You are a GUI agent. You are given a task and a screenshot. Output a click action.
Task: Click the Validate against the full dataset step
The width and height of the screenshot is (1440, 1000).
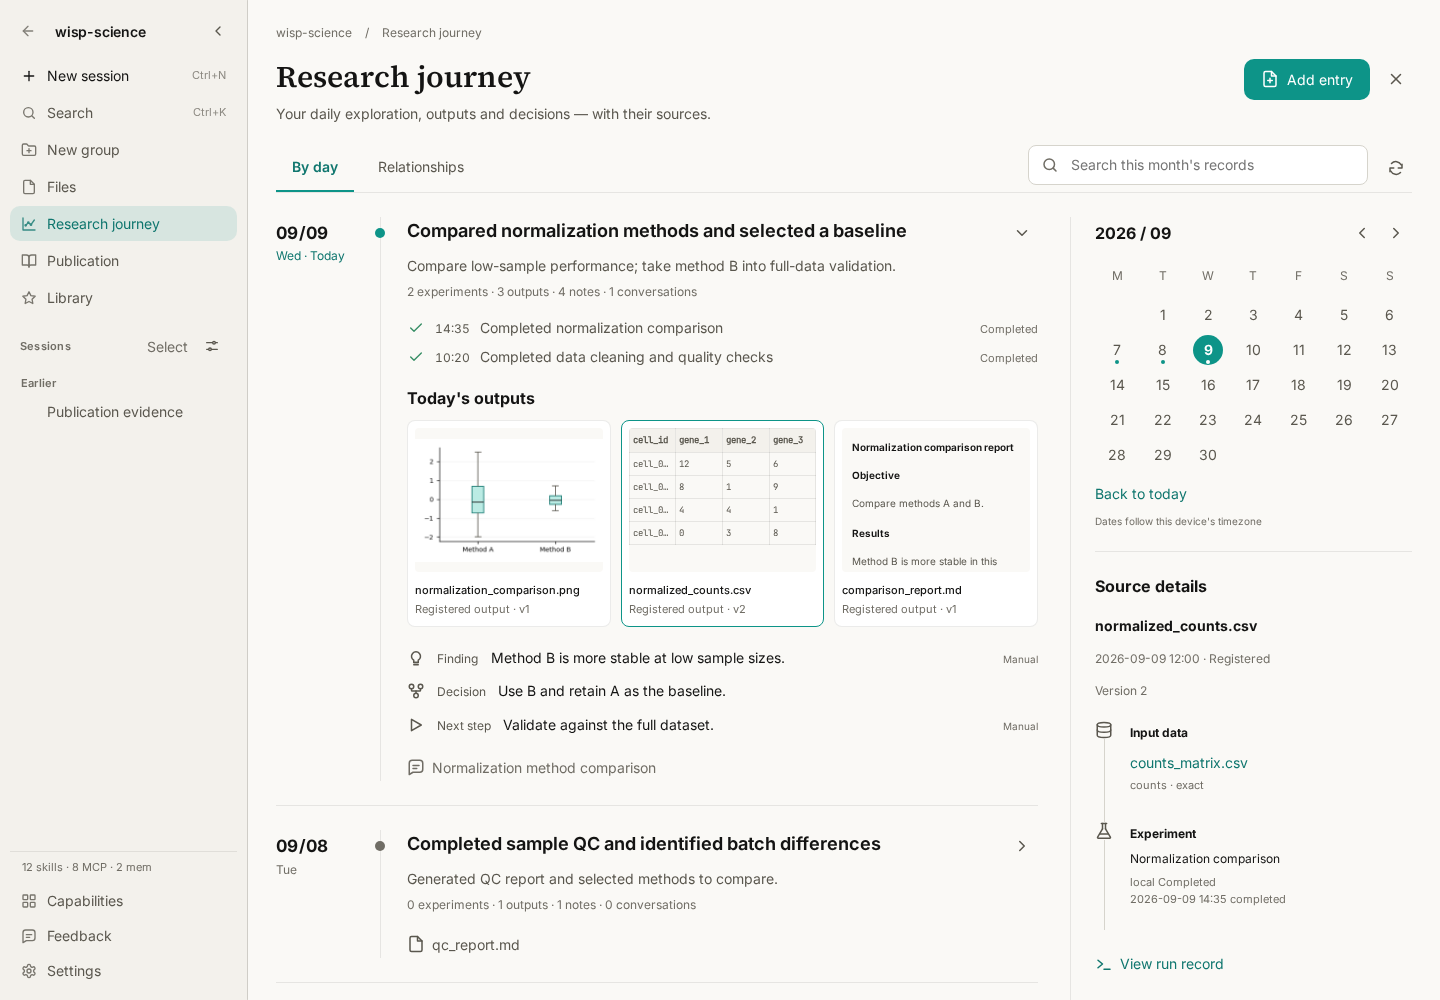(608, 725)
